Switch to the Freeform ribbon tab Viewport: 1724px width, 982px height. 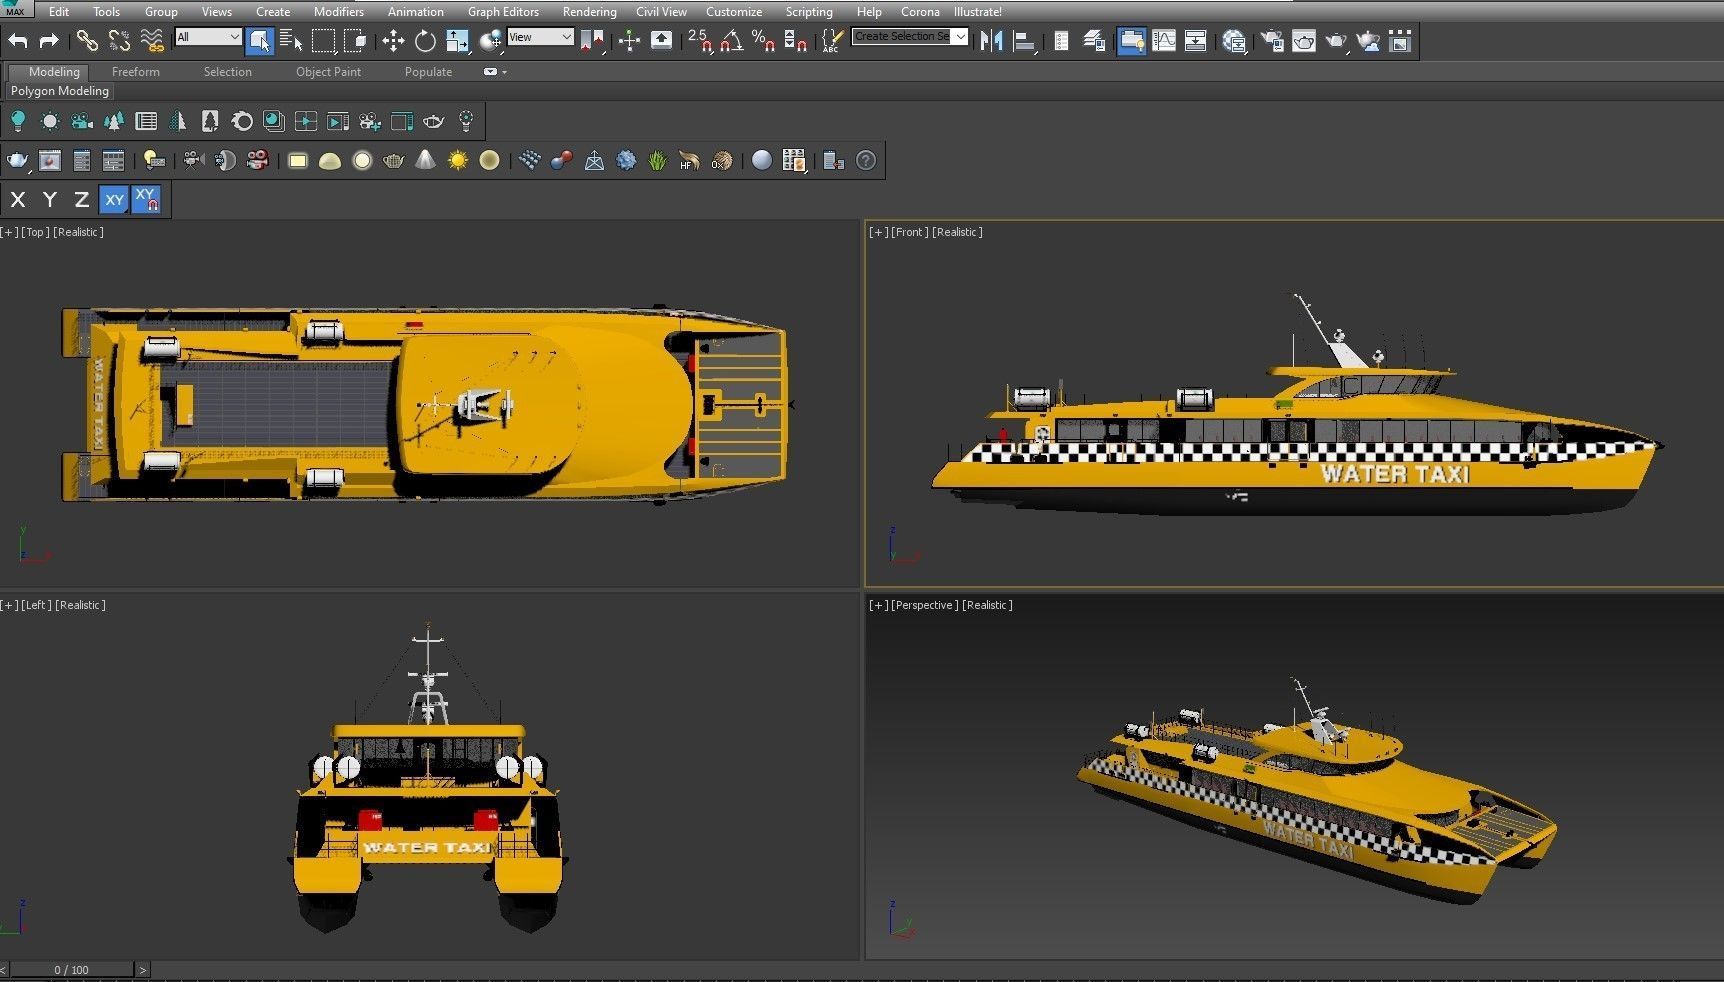(x=135, y=72)
